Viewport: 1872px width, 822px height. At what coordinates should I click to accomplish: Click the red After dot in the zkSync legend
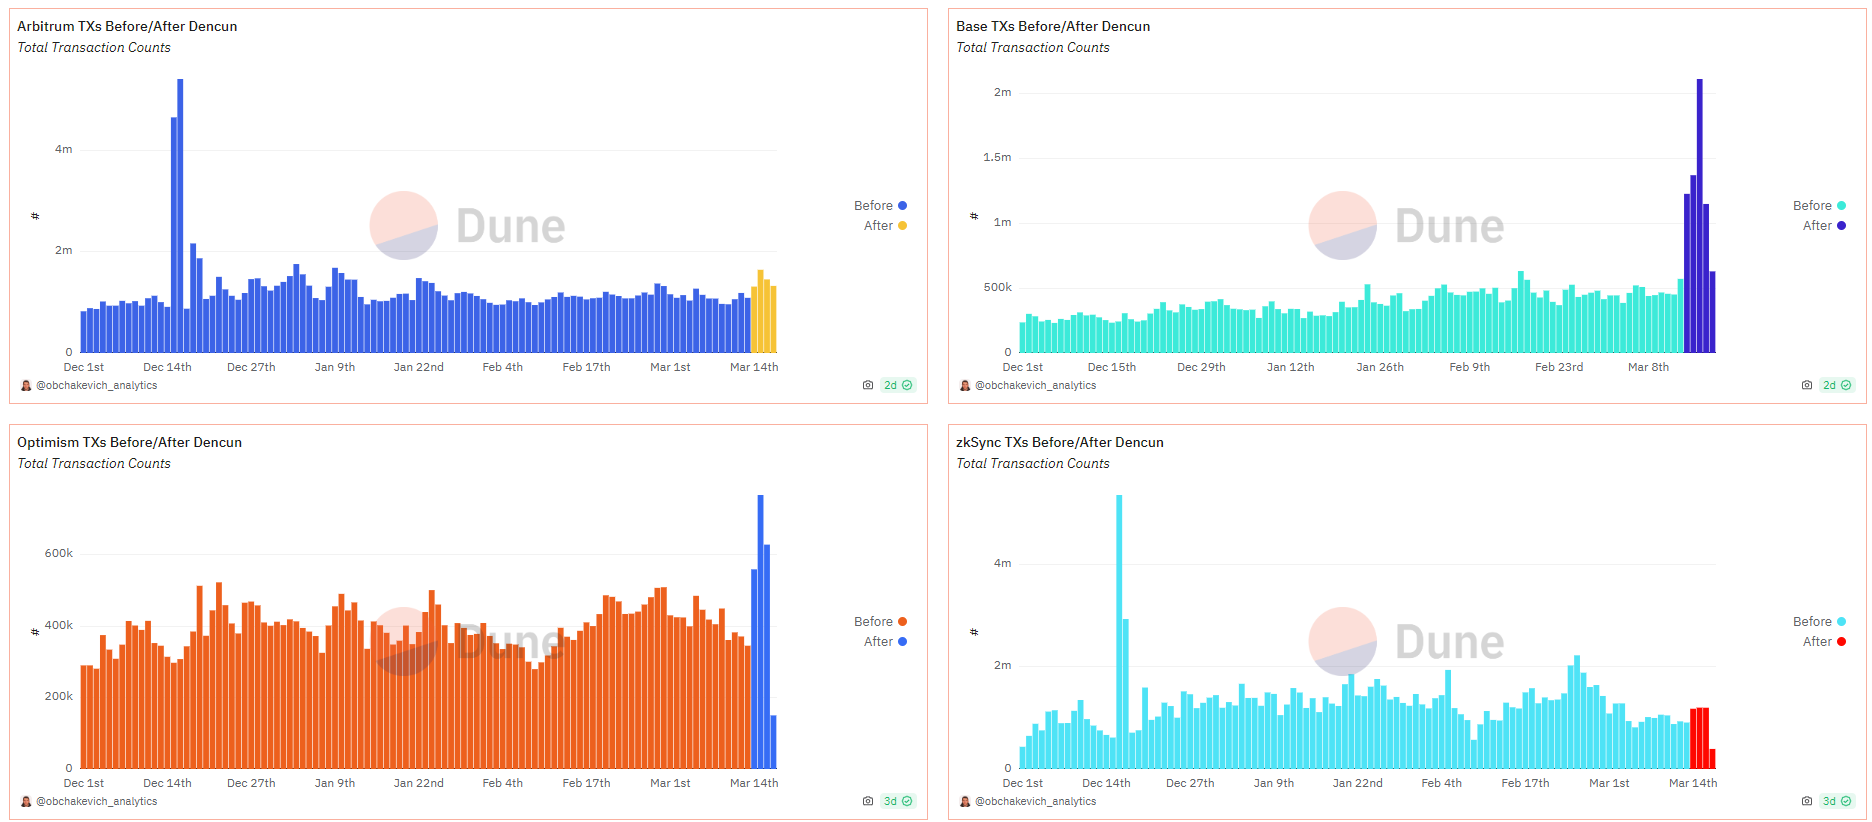[x=1841, y=642]
